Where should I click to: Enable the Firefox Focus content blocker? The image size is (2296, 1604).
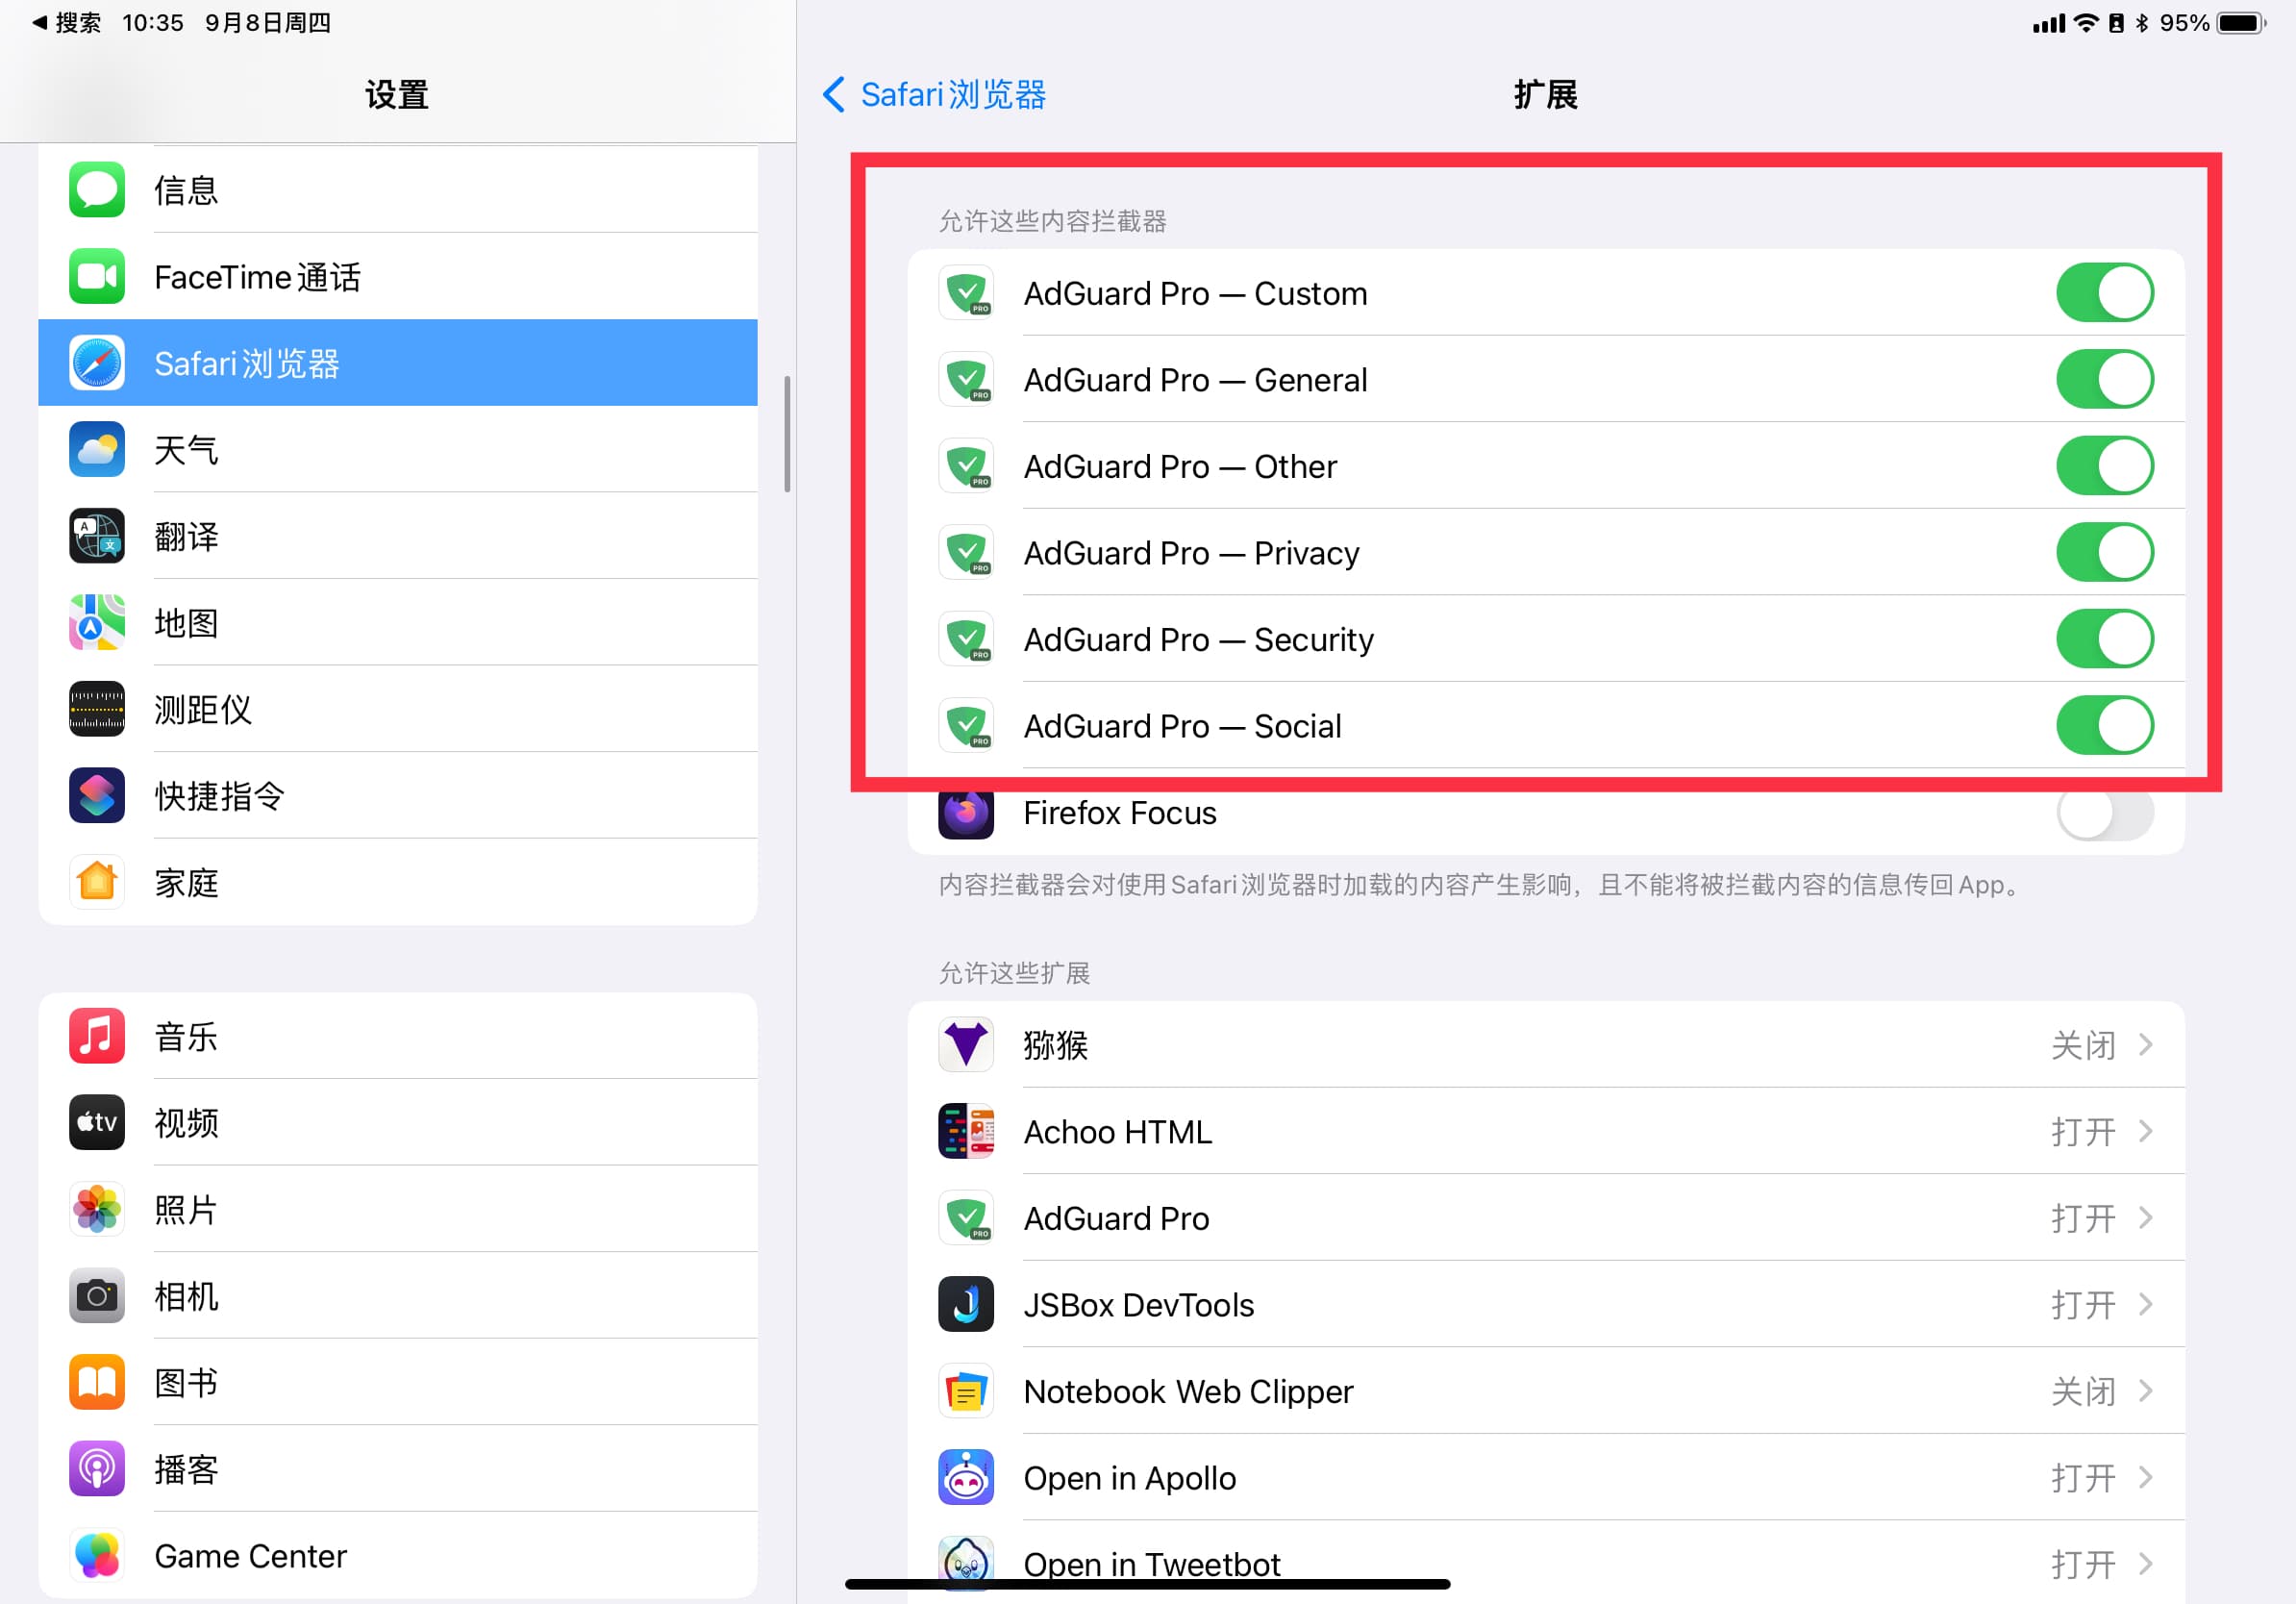(2105, 814)
